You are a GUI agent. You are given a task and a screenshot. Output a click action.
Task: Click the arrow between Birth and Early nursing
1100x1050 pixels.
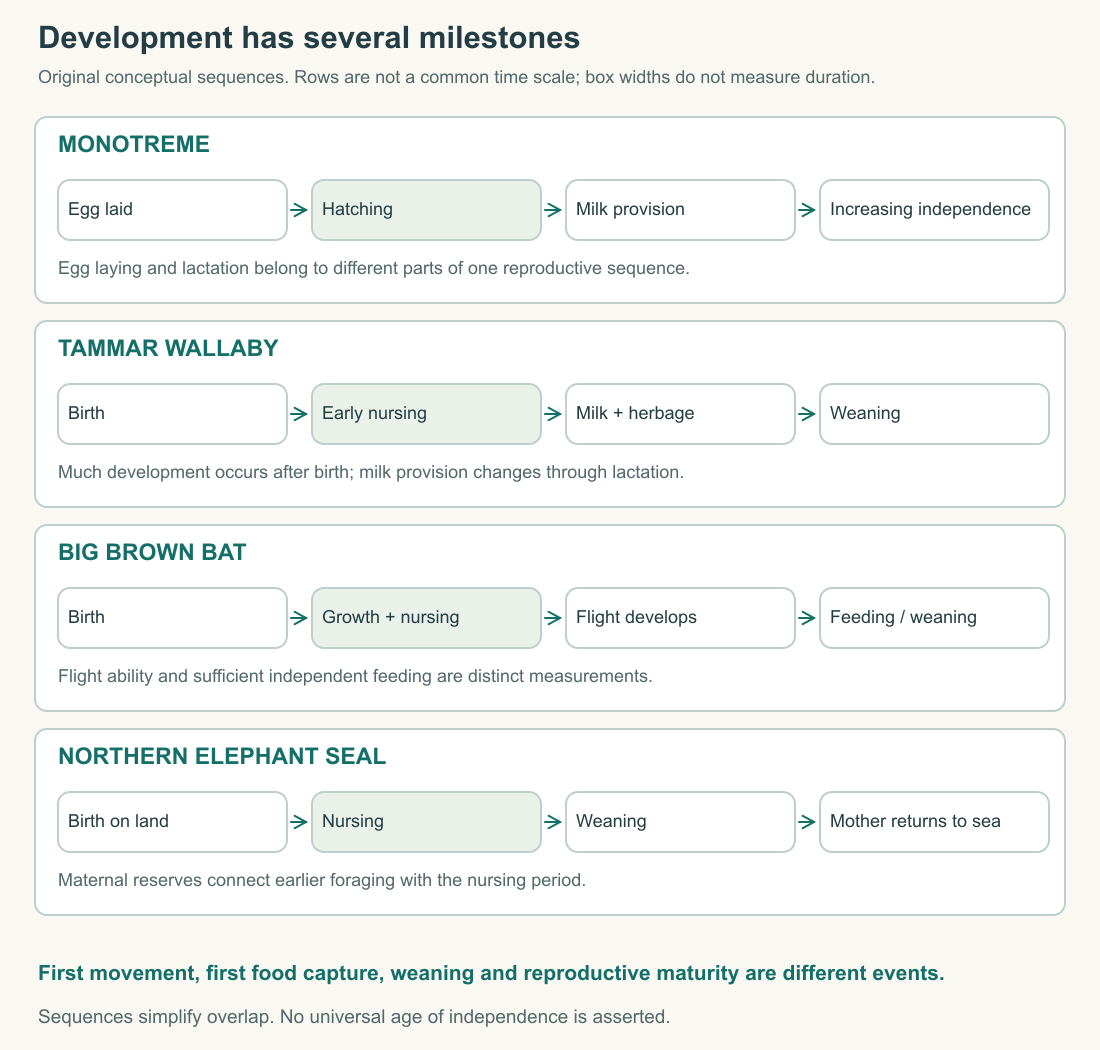pyautogui.click(x=300, y=414)
